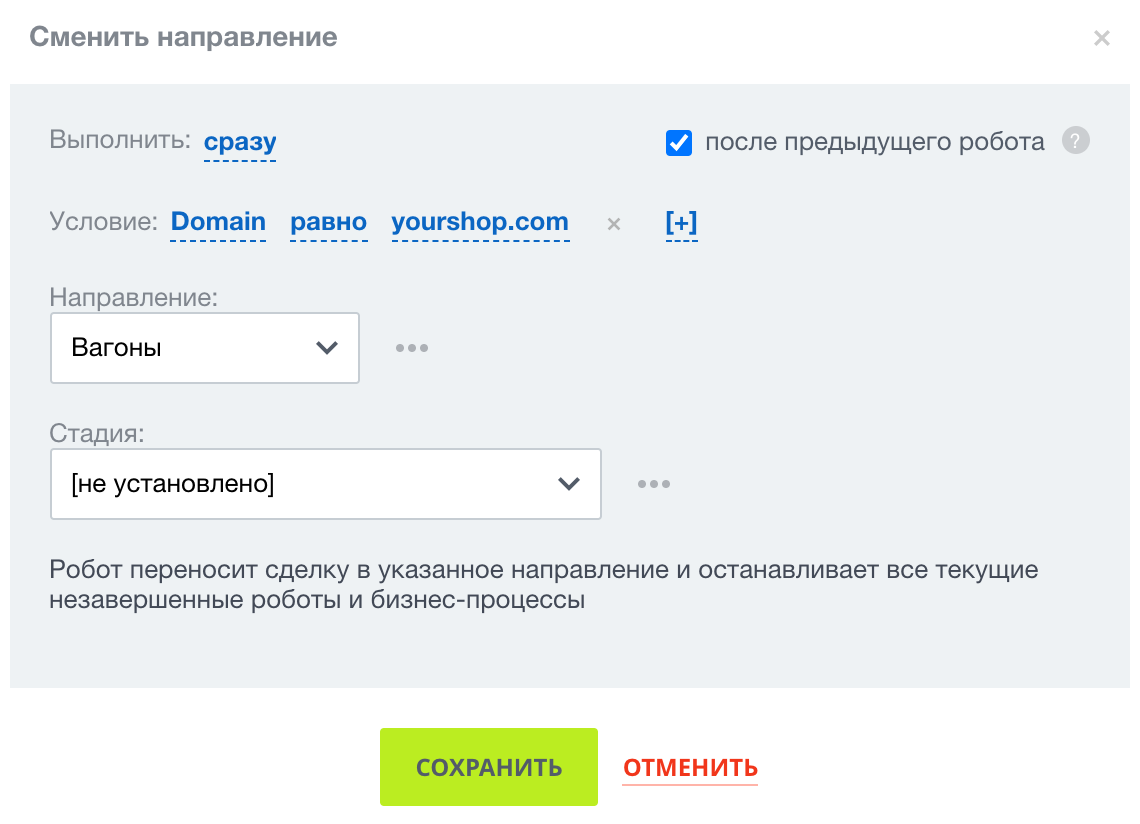Screen dimensions: 1140x824
Task: Remove the Domain condition with the x icon
Action: click(614, 224)
